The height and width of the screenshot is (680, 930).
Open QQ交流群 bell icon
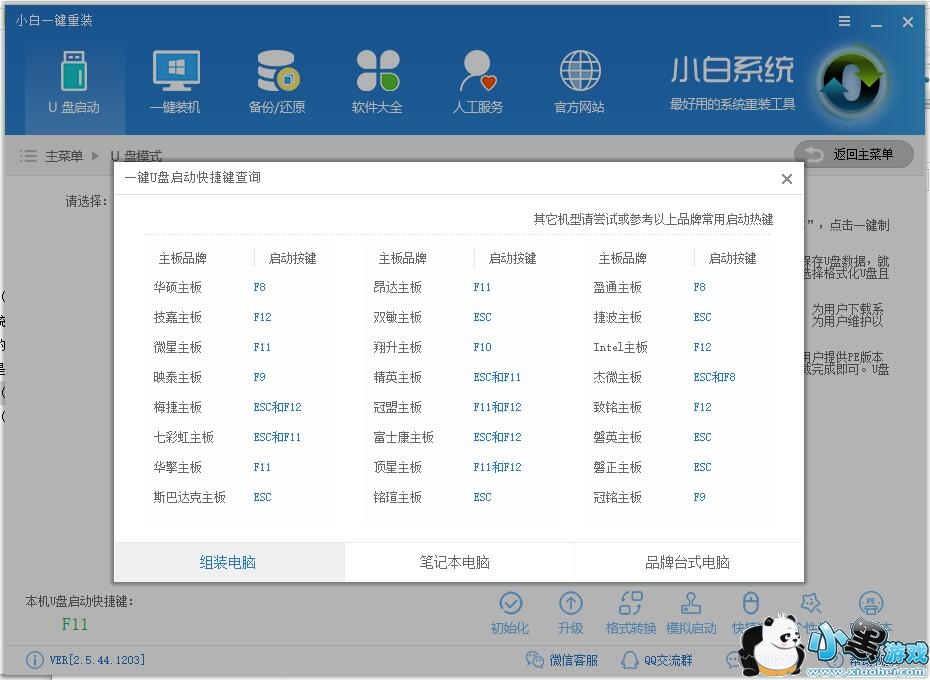click(630, 660)
